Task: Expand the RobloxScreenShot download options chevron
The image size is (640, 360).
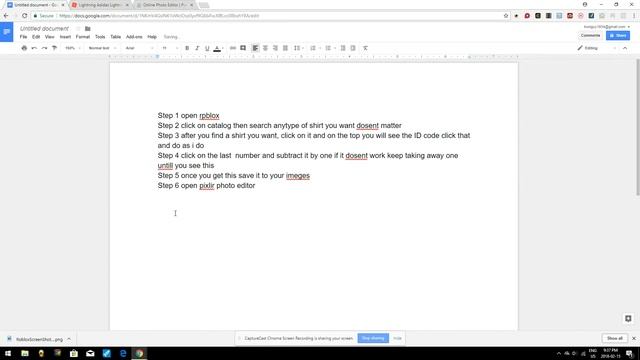Action: 69,339
